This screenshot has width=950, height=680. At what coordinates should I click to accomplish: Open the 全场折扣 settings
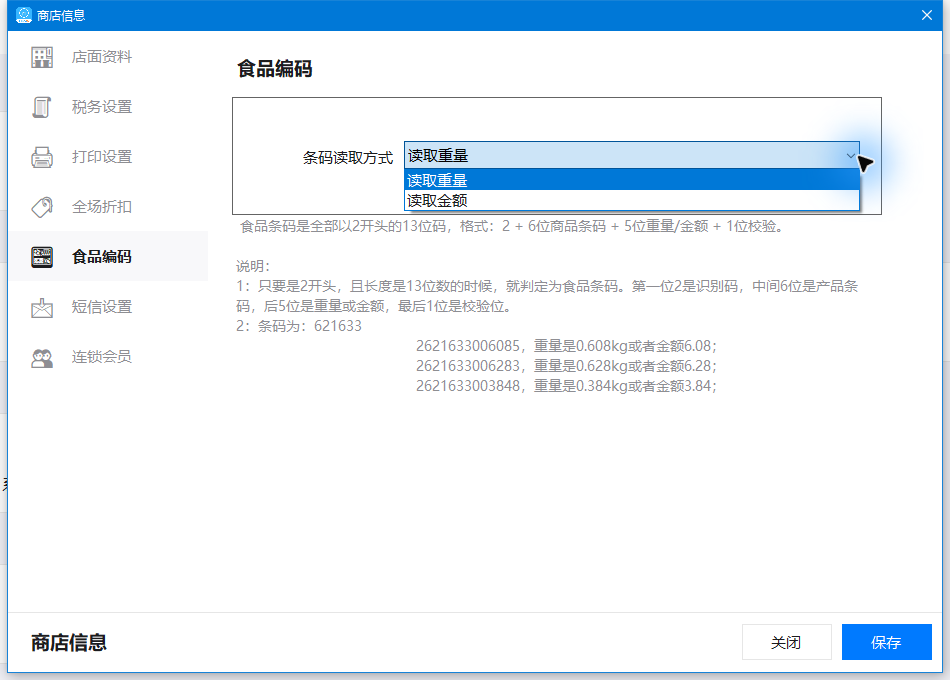[x=108, y=207]
